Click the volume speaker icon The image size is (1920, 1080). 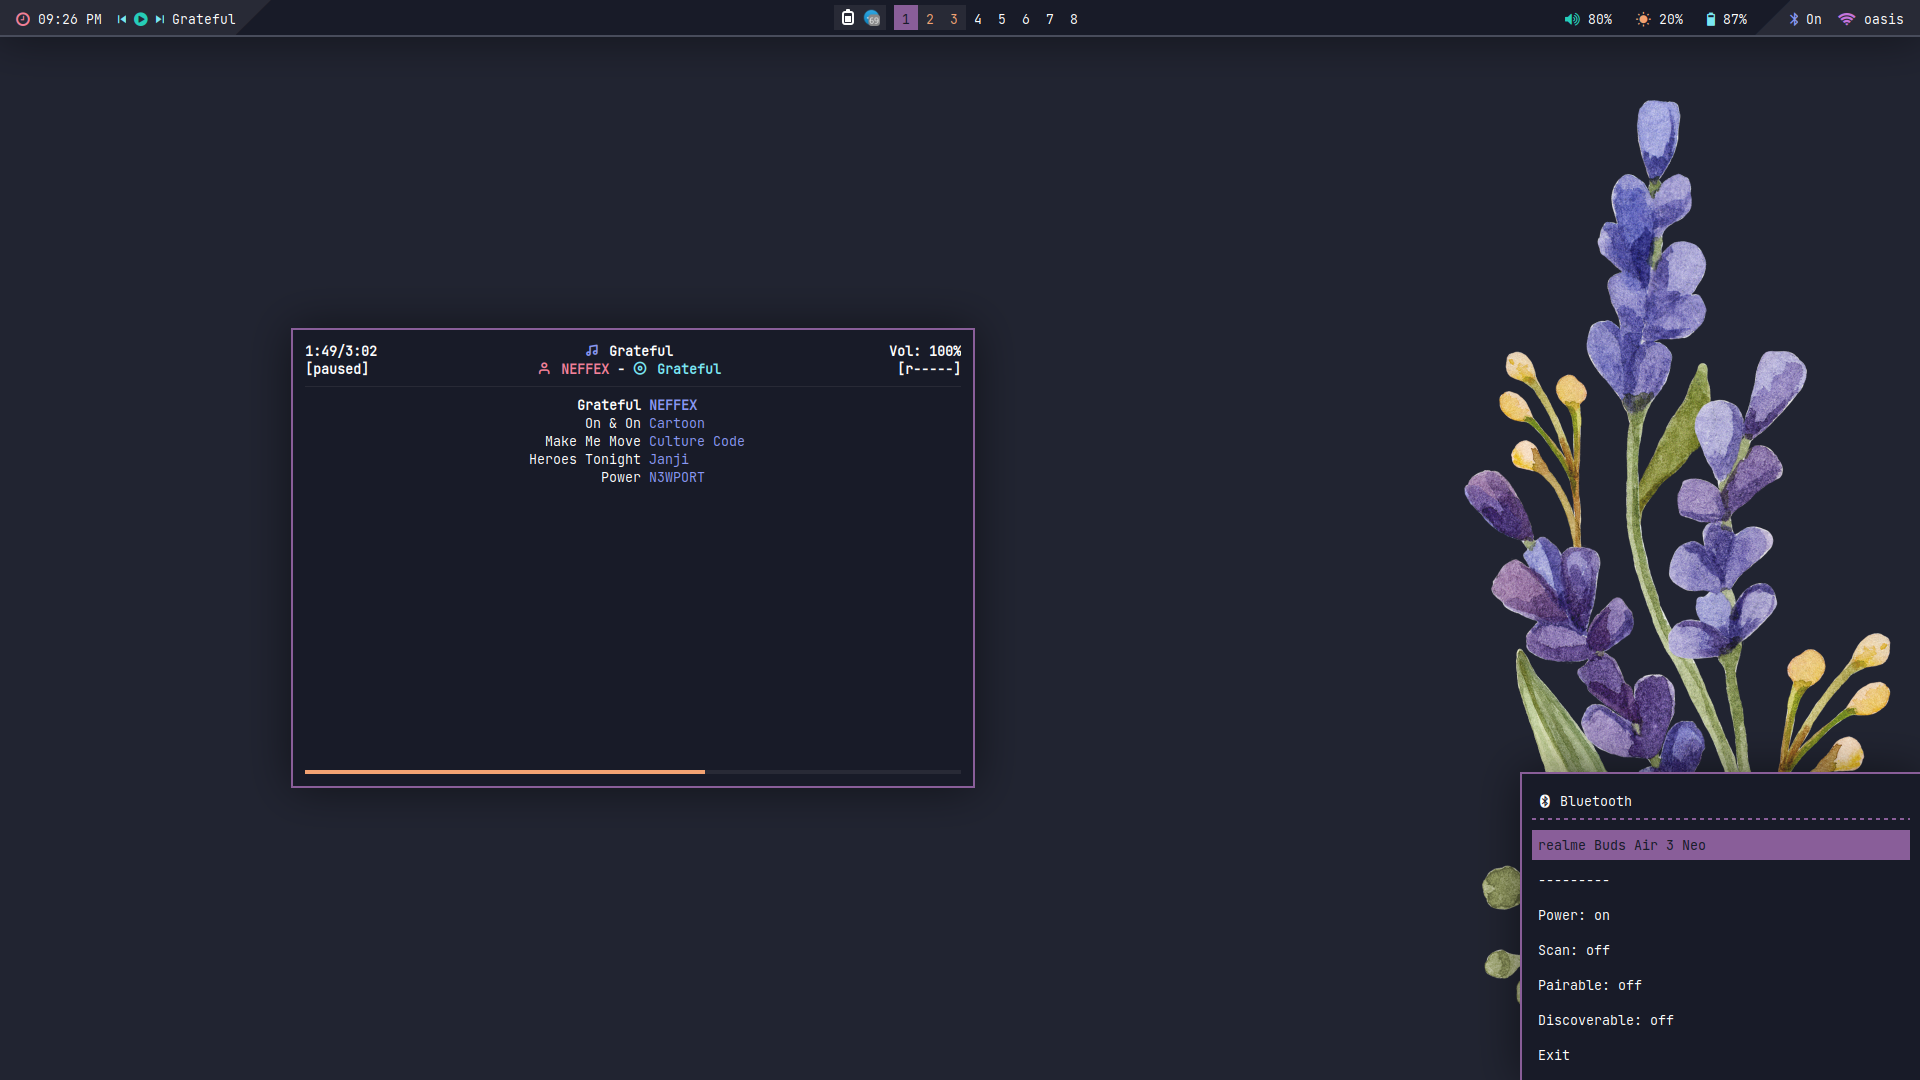1572,19
